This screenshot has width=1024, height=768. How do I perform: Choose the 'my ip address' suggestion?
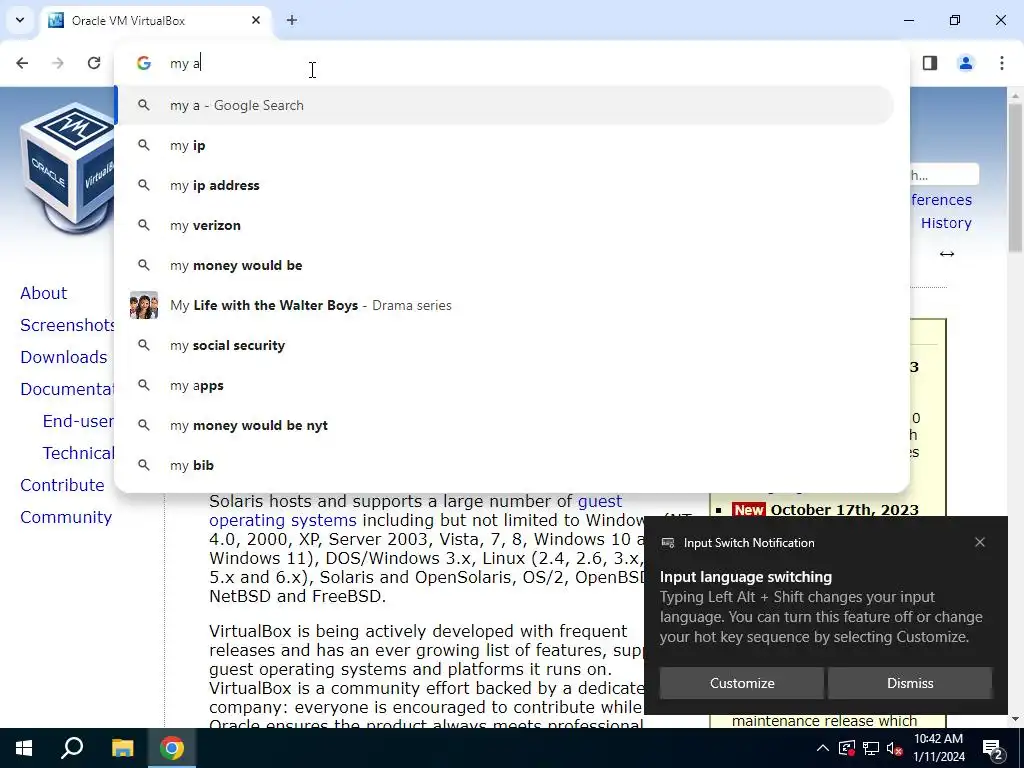tap(504, 185)
